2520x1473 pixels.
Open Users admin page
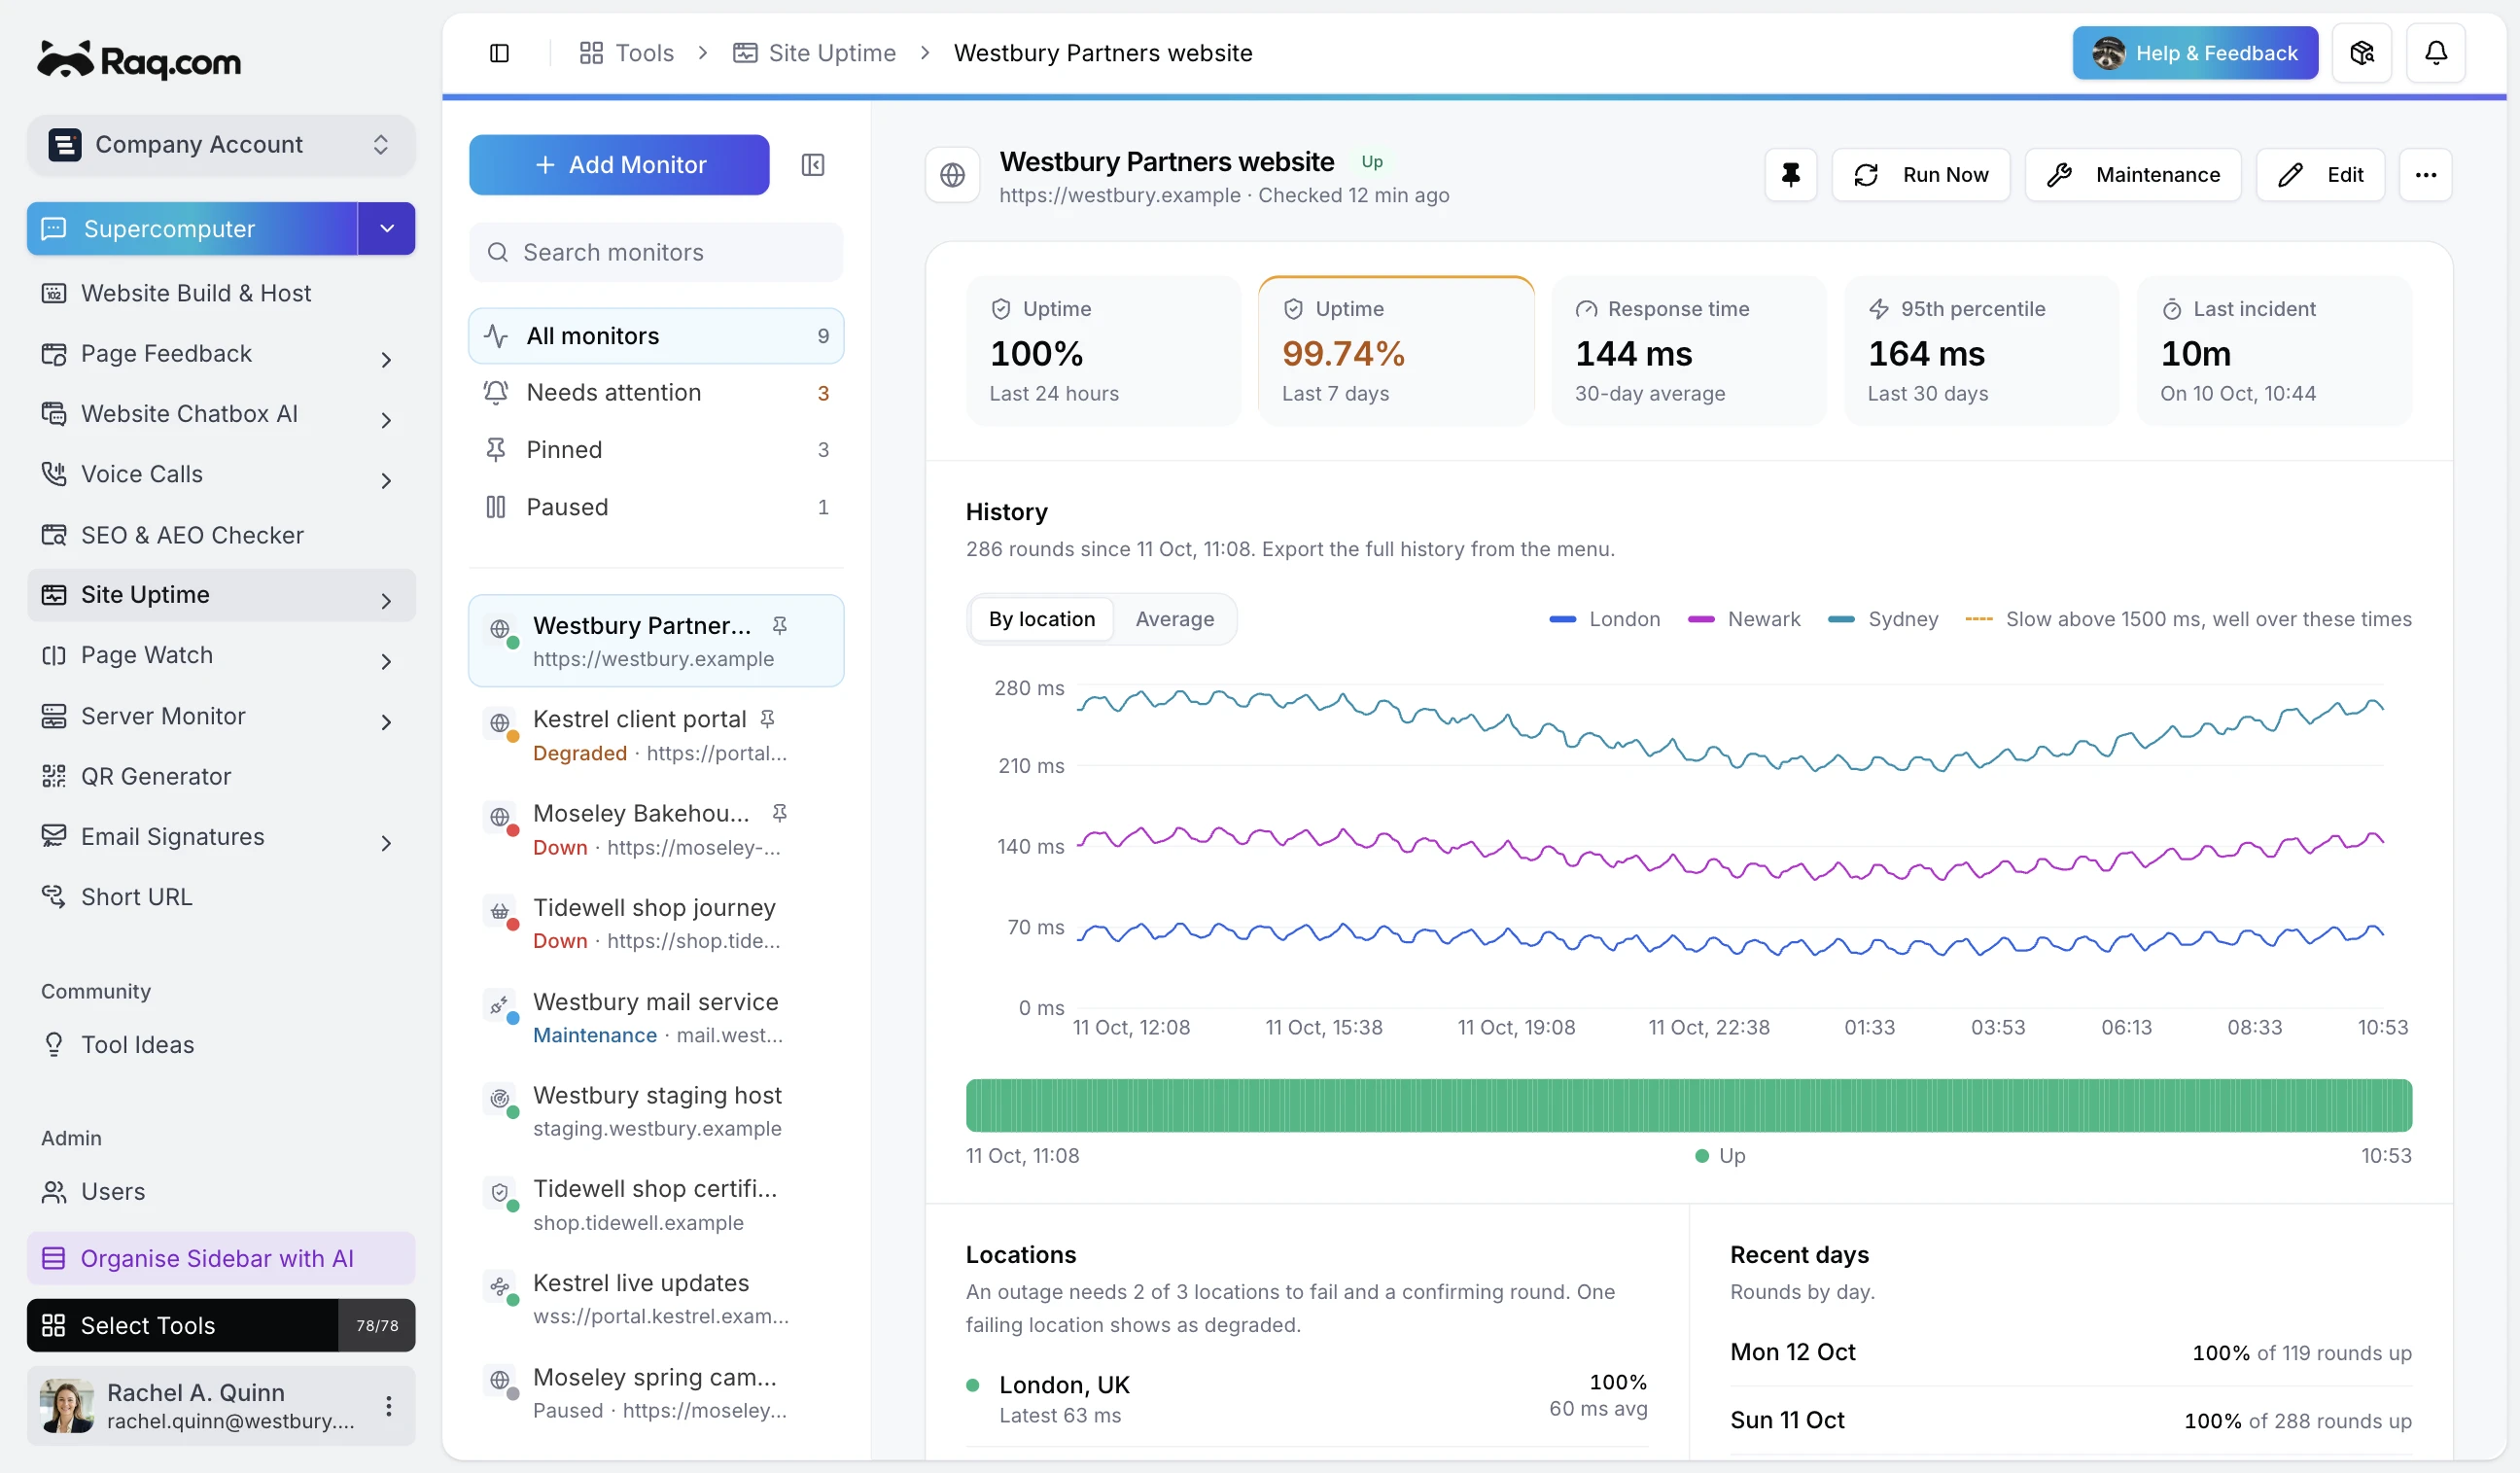[221, 1191]
